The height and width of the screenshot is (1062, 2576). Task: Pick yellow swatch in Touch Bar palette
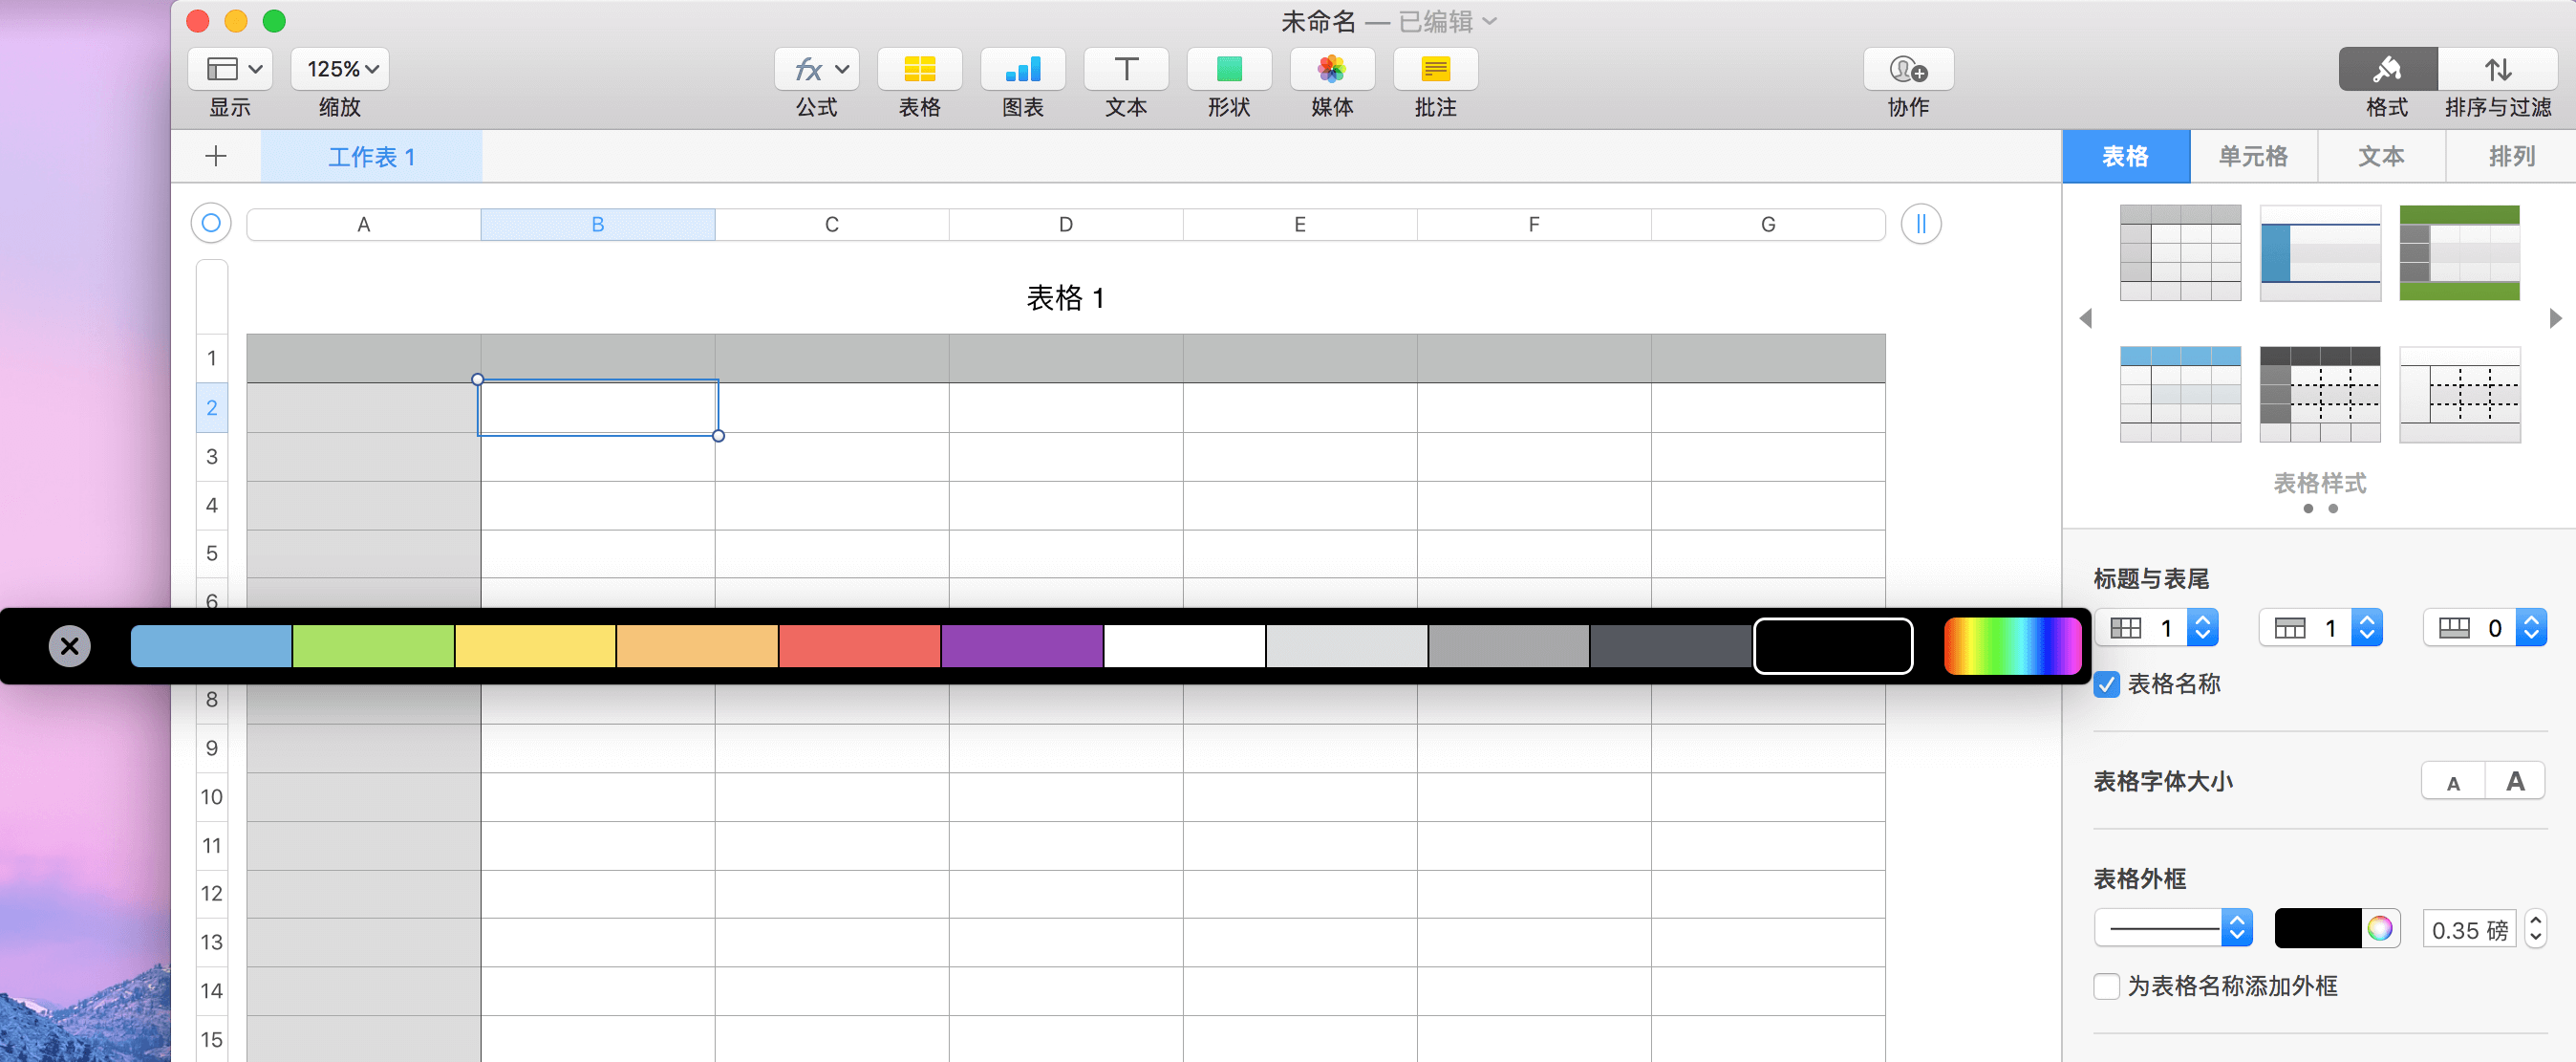[535, 646]
